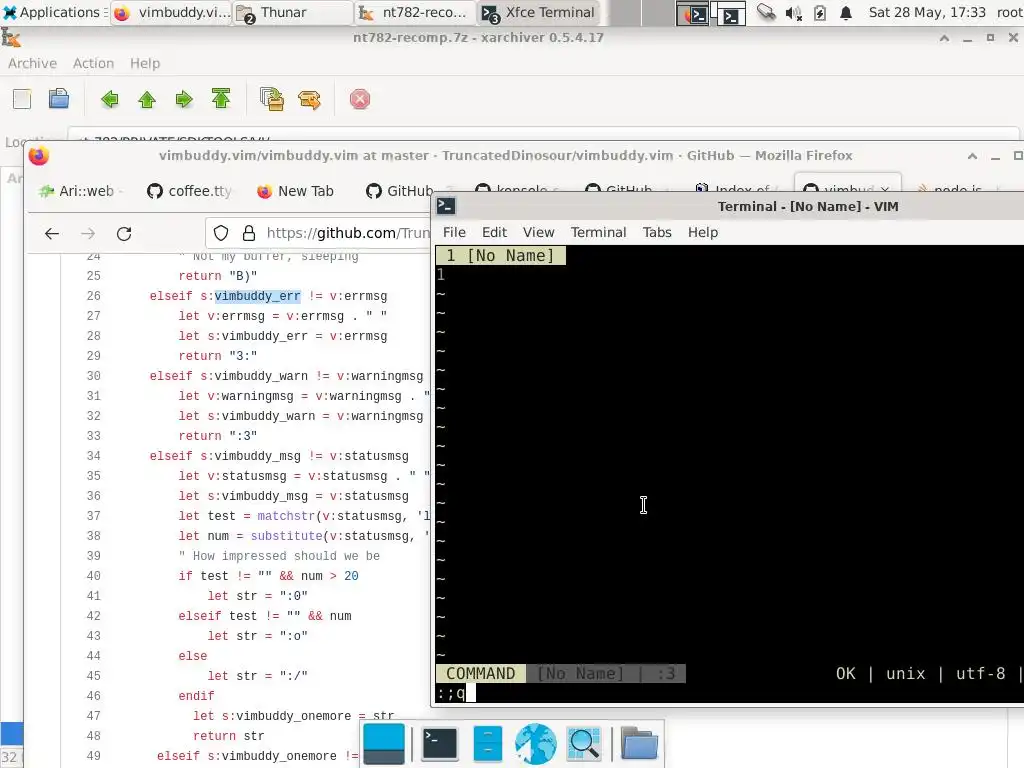Viewport: 1024px width, 768px height.
Task: Open the Help menu in xarchiver
Action: pyautogui.click(x=145, y=63)
